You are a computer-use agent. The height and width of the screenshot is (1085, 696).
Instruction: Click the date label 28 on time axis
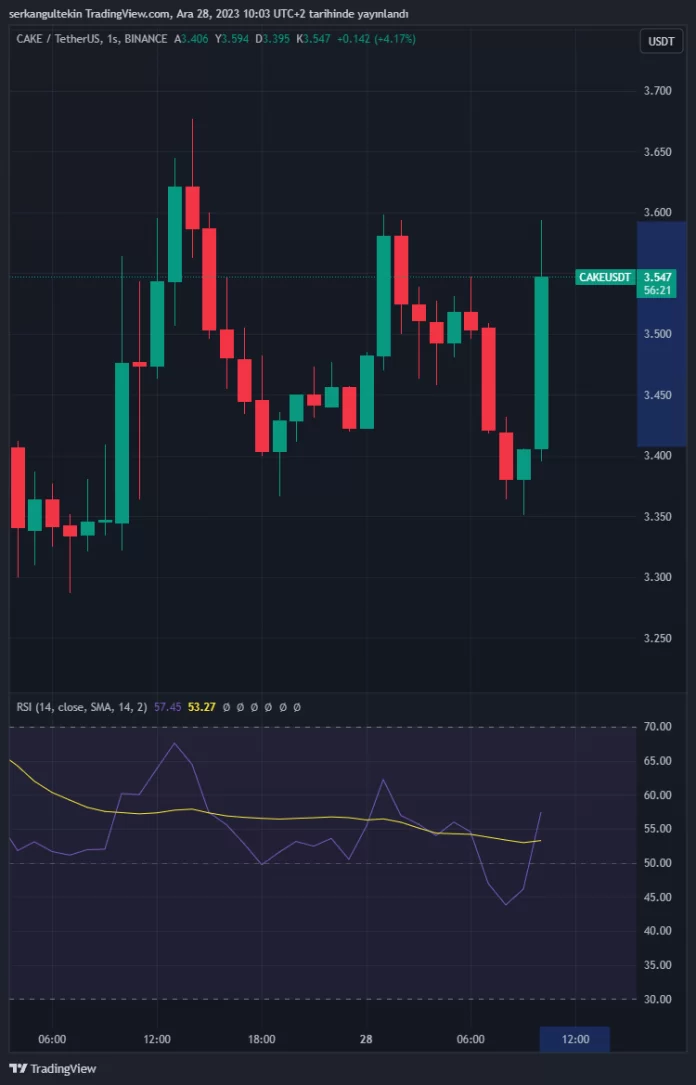click(366, 1039)
